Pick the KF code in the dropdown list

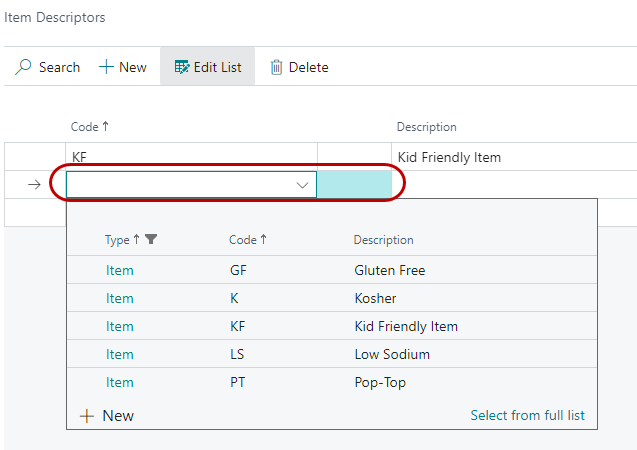[x=237, y=326]
